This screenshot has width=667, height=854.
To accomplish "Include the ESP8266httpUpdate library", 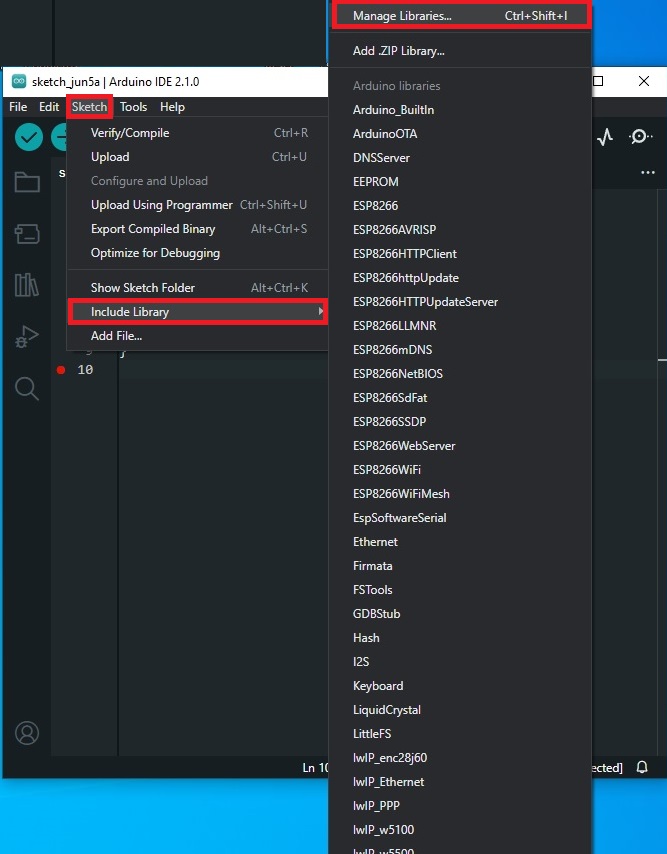I will click(461, 277).
